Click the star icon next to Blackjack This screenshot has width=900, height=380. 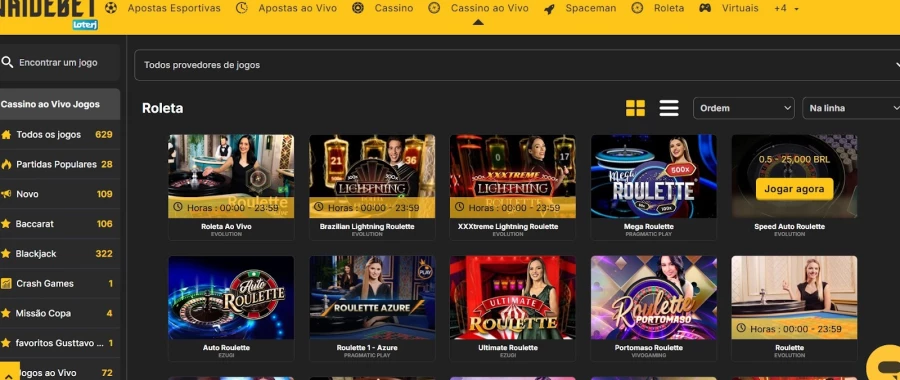point(6,254)
